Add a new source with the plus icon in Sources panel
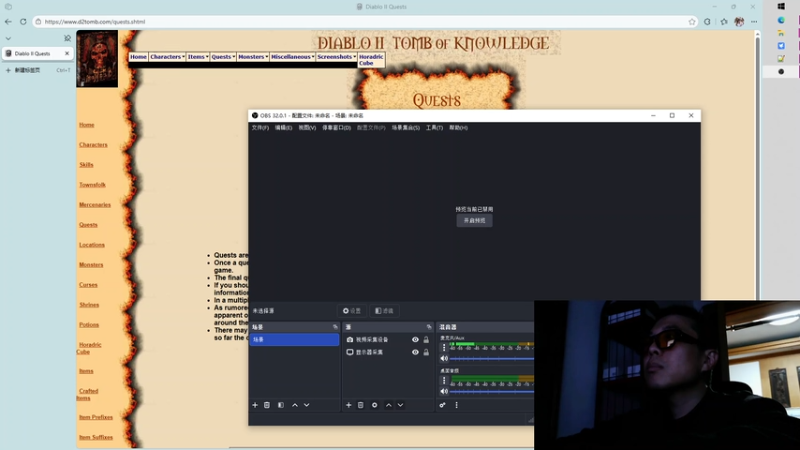 348,405
